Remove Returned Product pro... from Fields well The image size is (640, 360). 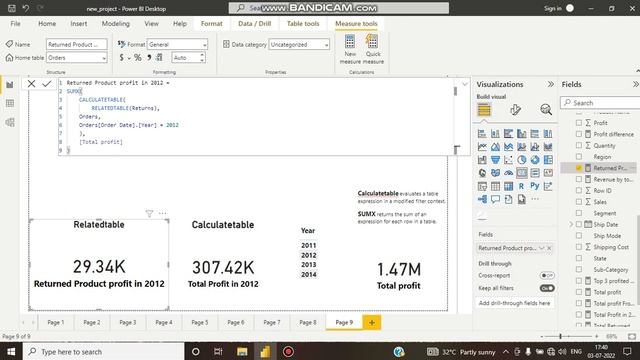pos(549,248)
